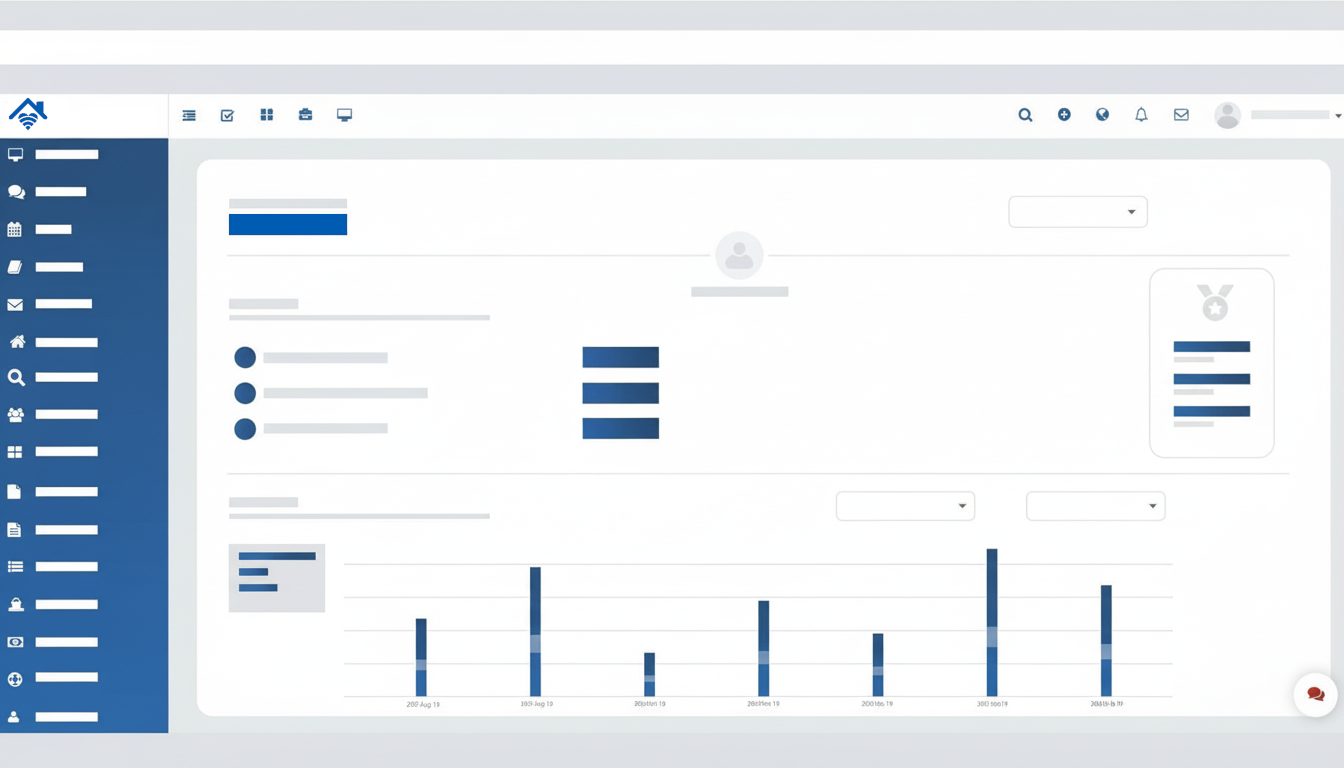Open the left dropdown above the bar chart
The width and height of the screenshot is (1344, 768).
click(905, 506)
